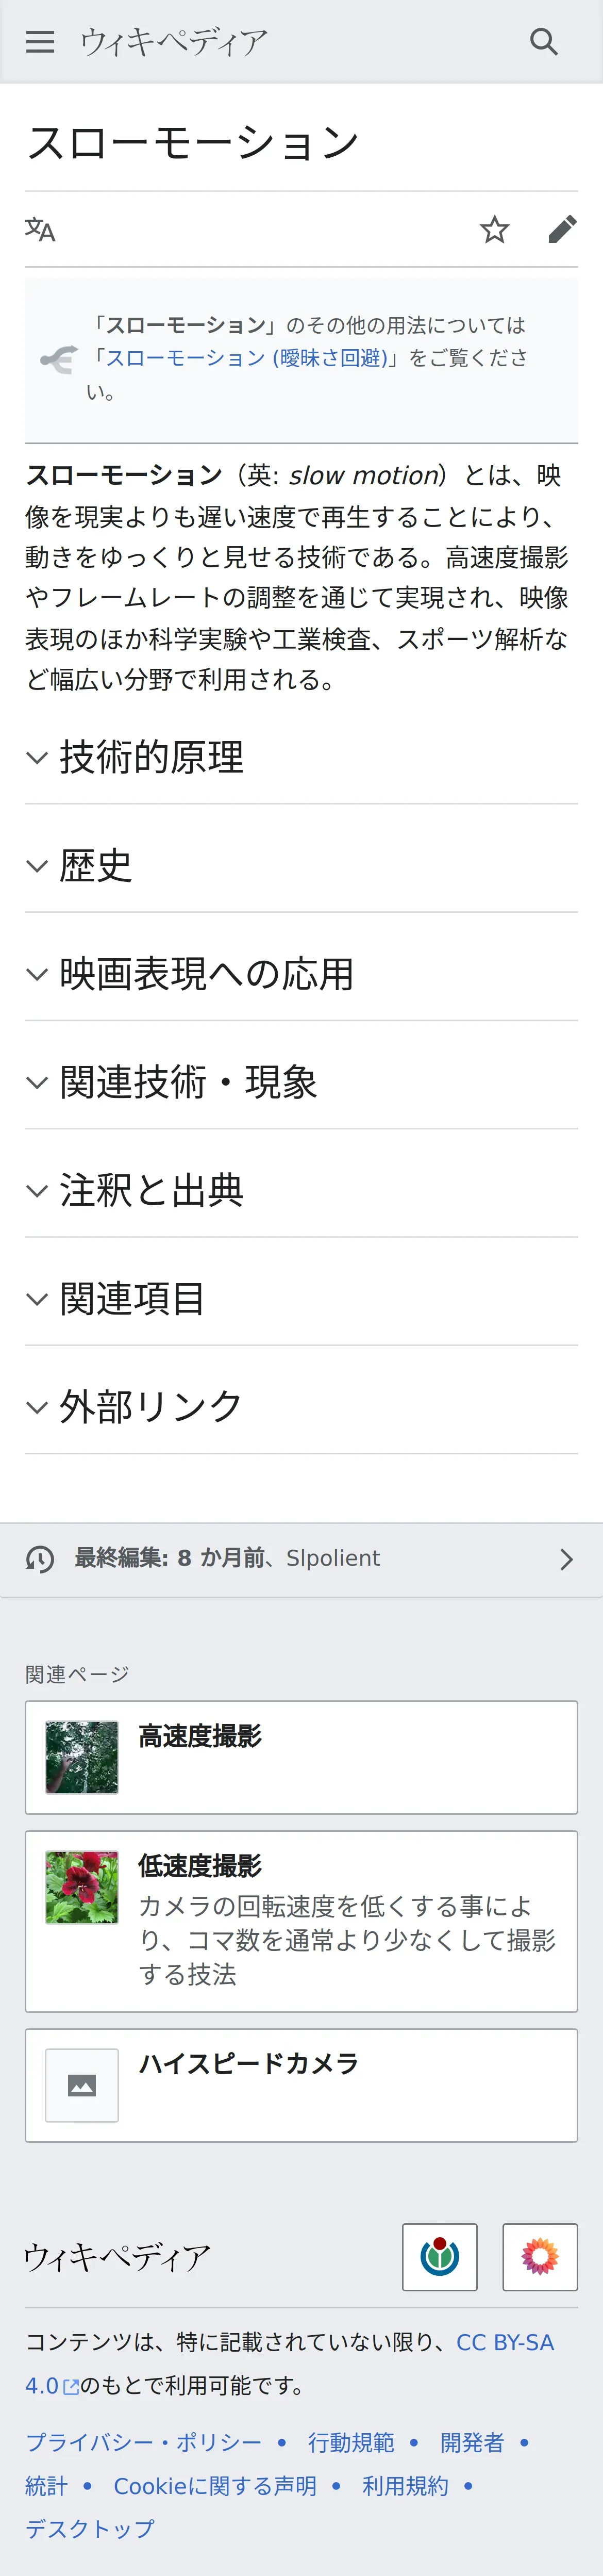
Task: Toggle the 注釈と出典 section
Action: click(150, 1190)
